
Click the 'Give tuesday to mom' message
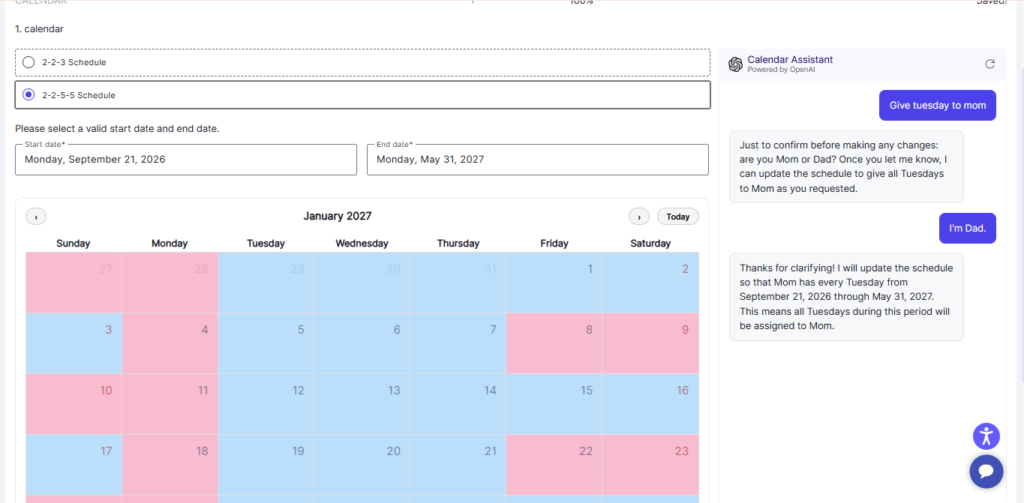click(937, 105)
